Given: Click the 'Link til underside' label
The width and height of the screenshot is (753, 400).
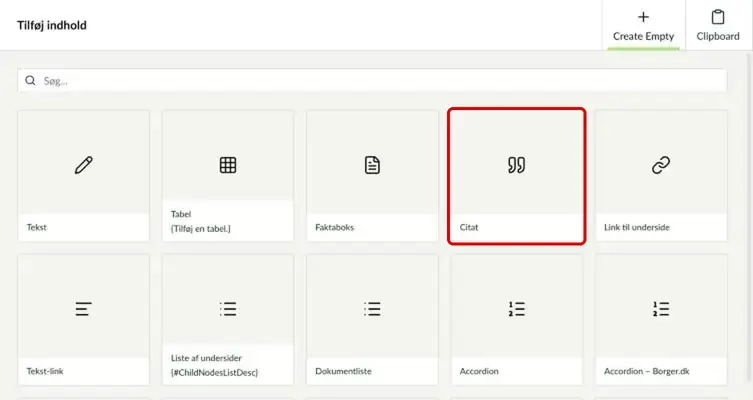Looking at the screenshot, I should pos(637,227).
